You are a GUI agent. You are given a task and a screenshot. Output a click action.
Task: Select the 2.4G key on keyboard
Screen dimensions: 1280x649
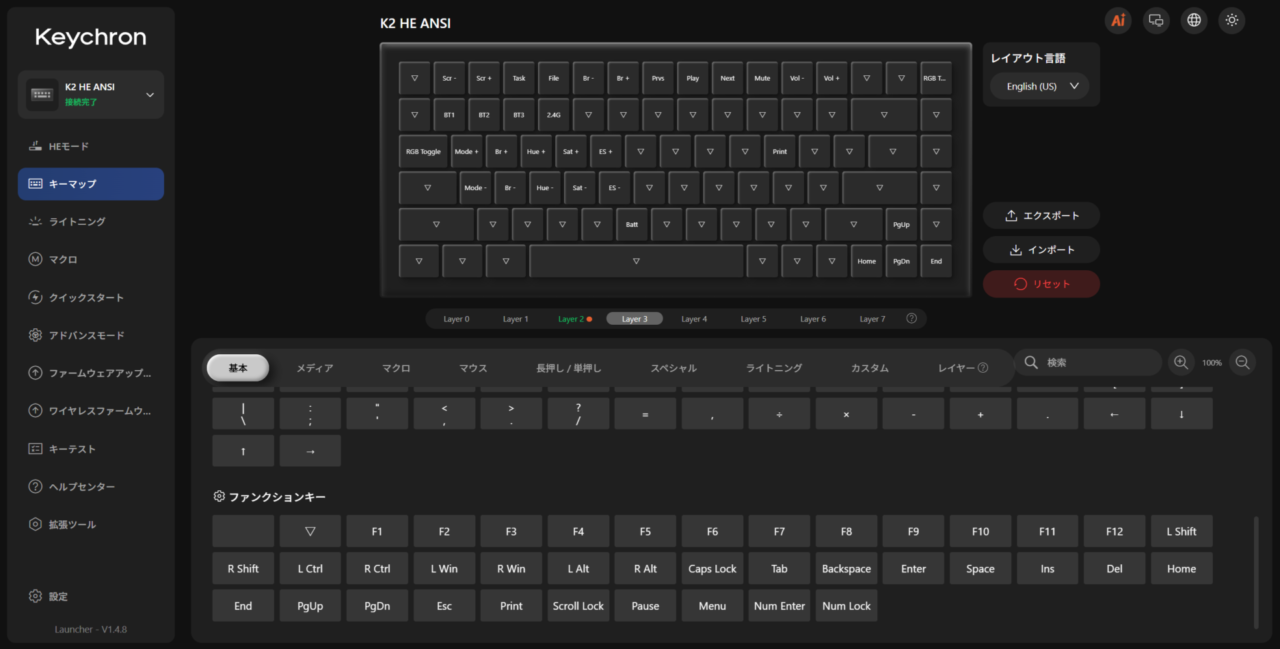pos(553,115)
